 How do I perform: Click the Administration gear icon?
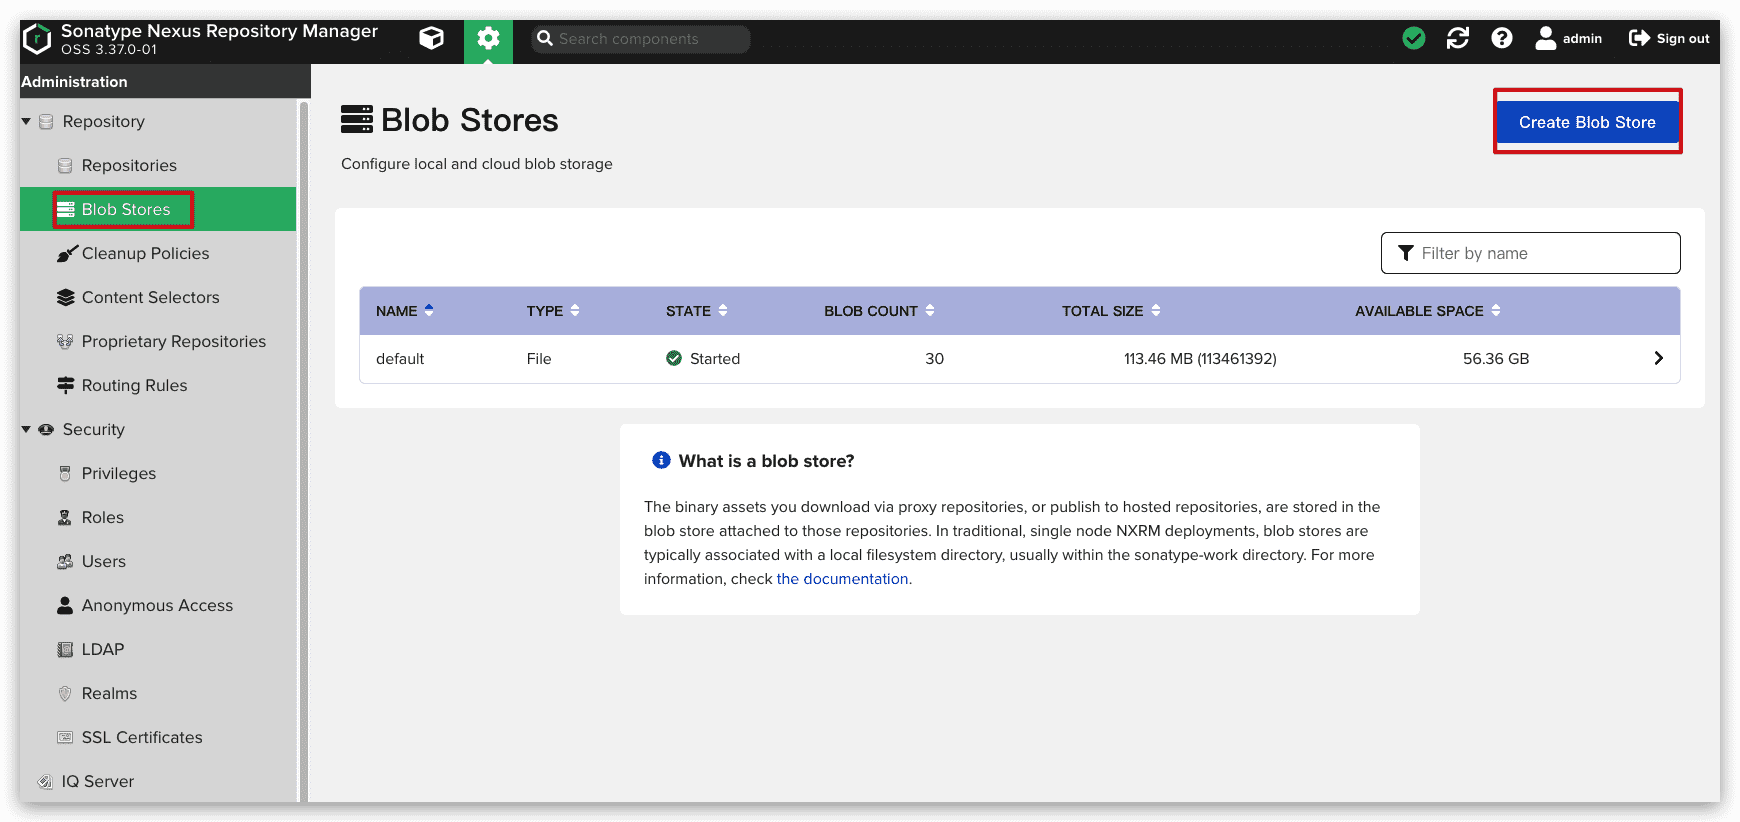coord(488,39)
